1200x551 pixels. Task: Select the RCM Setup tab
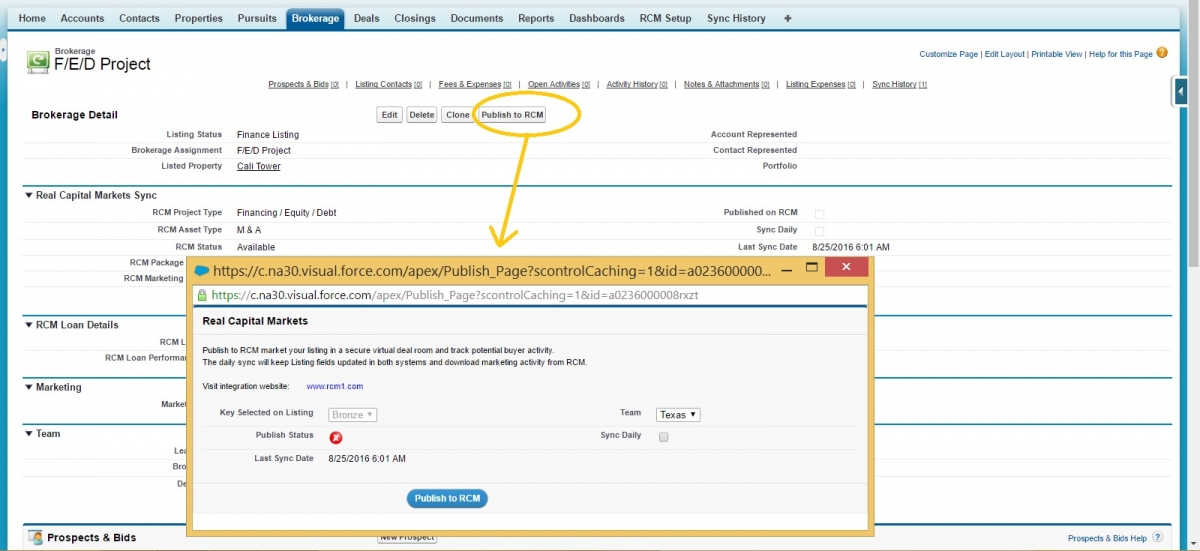[x=665, y=18]
